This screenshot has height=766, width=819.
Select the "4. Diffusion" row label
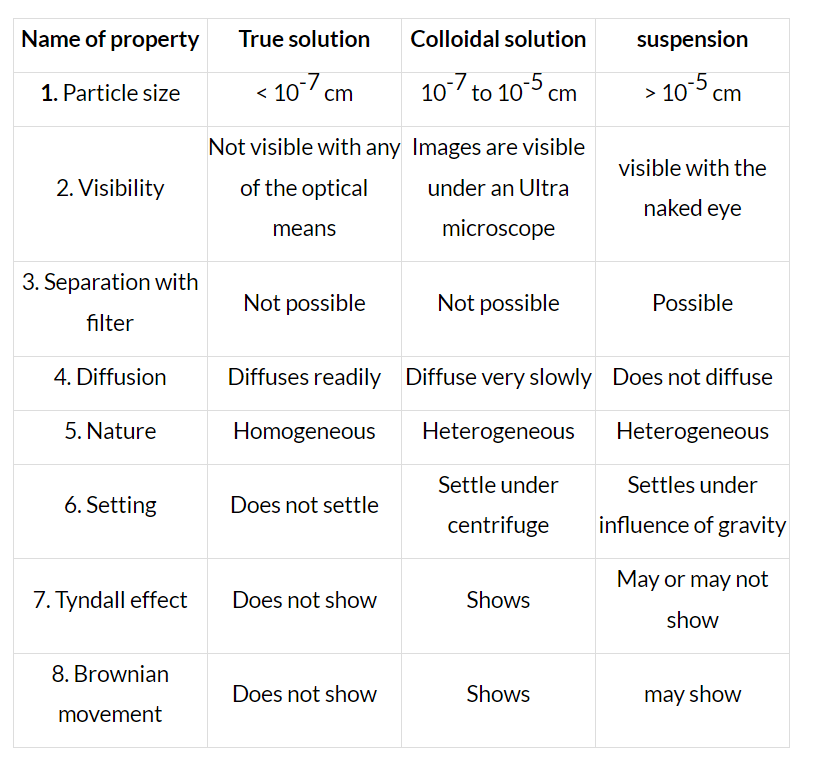click(110, 377)
